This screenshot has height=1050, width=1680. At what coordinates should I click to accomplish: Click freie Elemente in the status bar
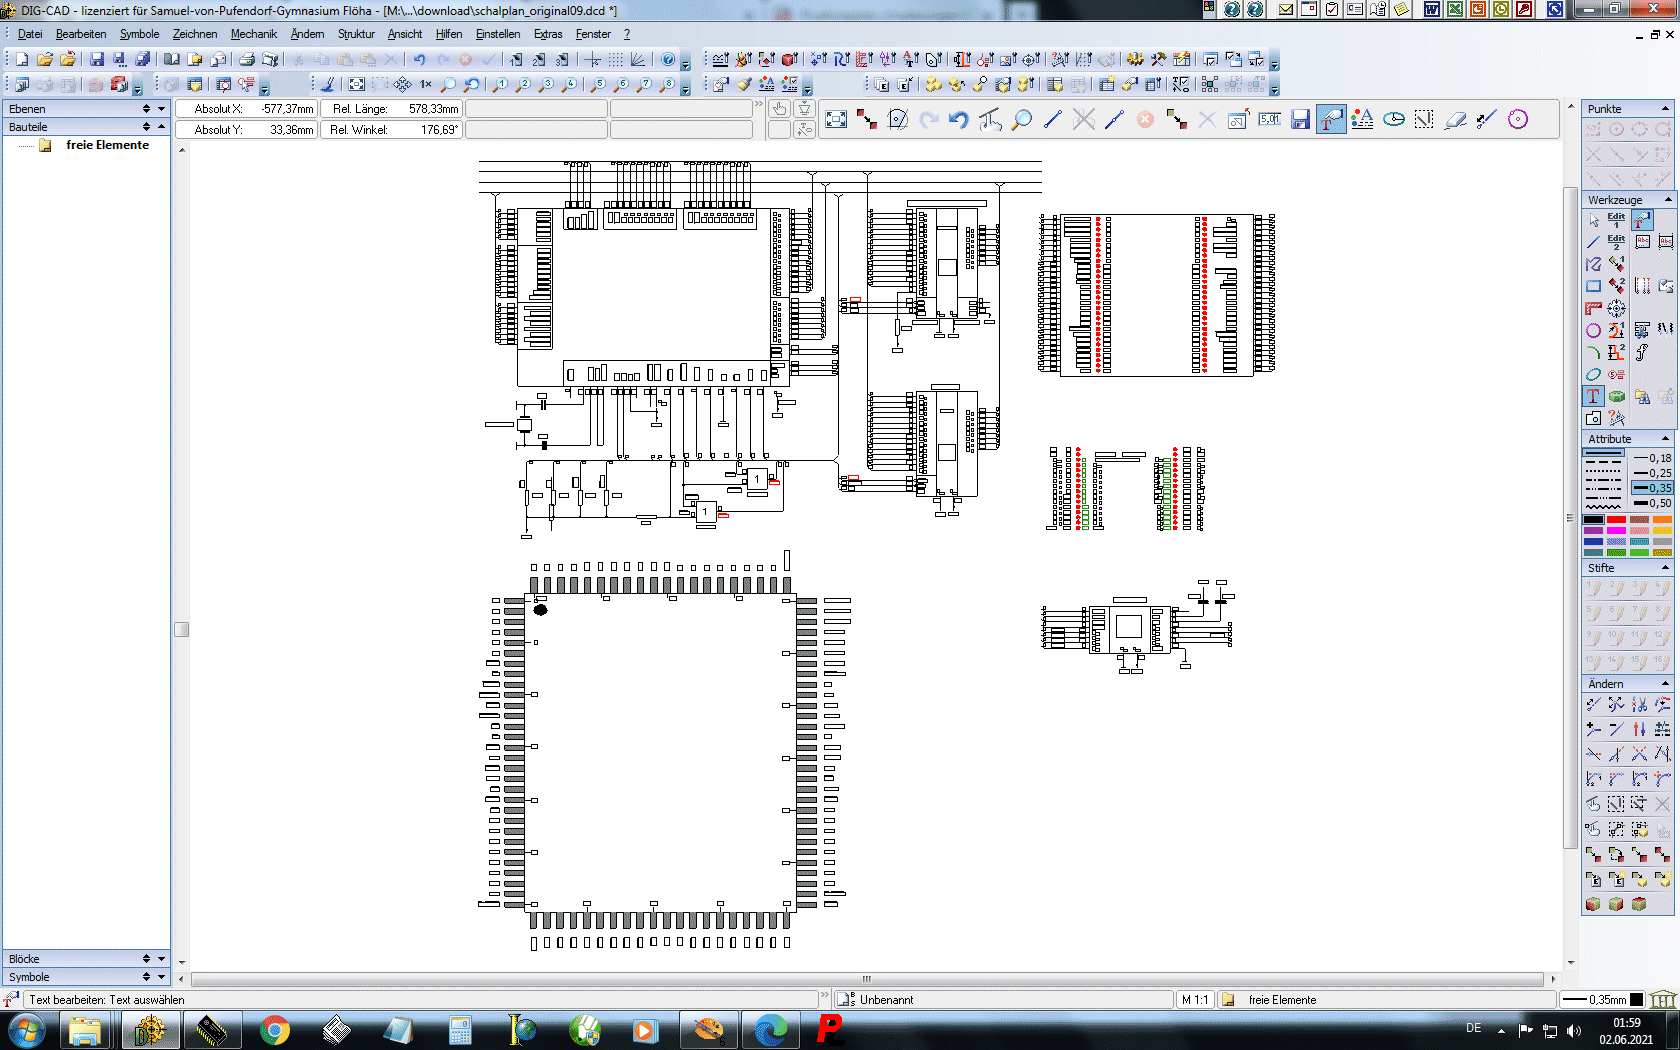(x=1282, y=1000)
